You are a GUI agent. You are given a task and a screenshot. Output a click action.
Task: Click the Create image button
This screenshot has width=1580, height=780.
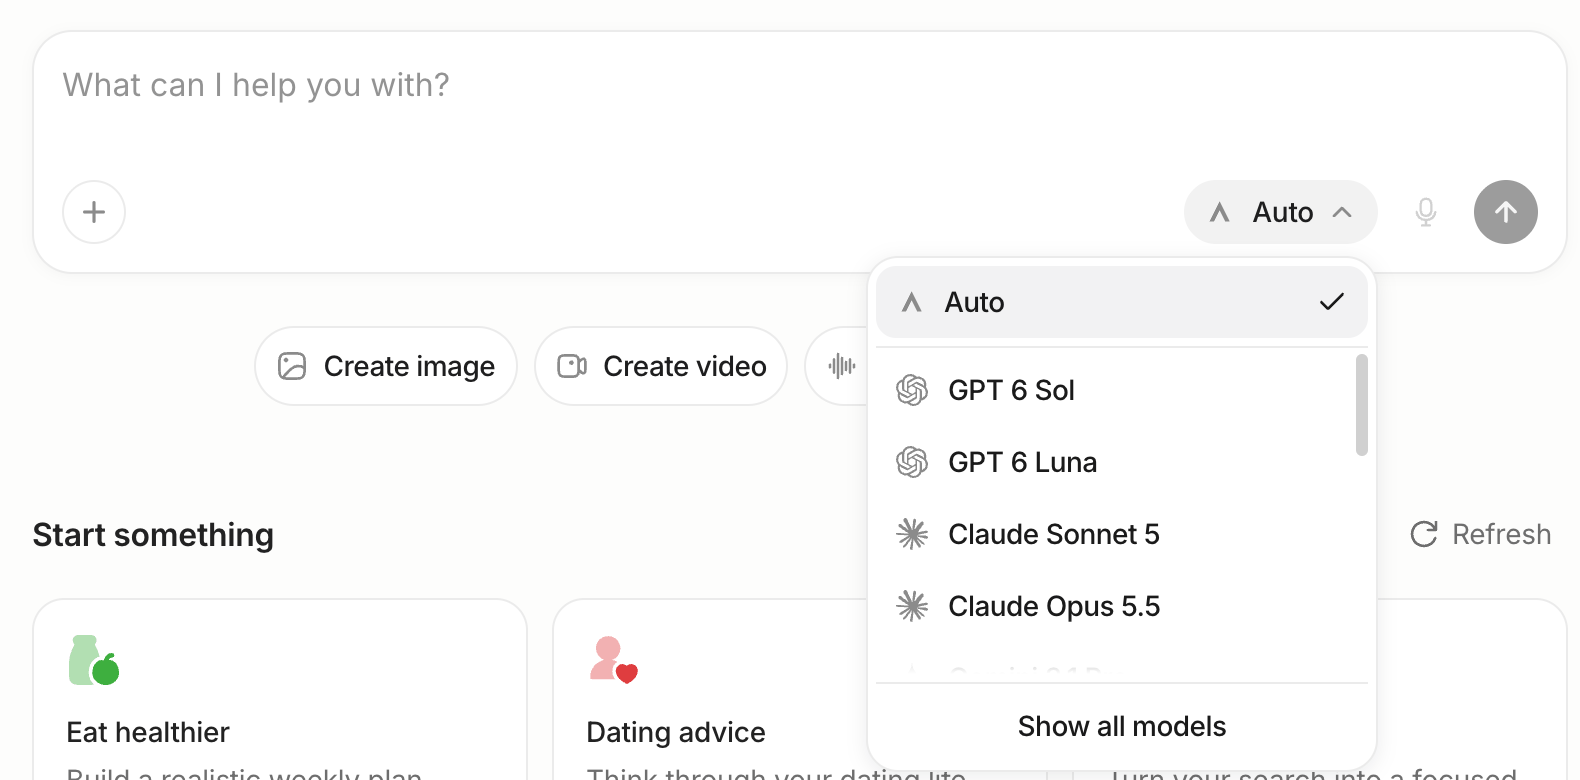coord(386,366)
